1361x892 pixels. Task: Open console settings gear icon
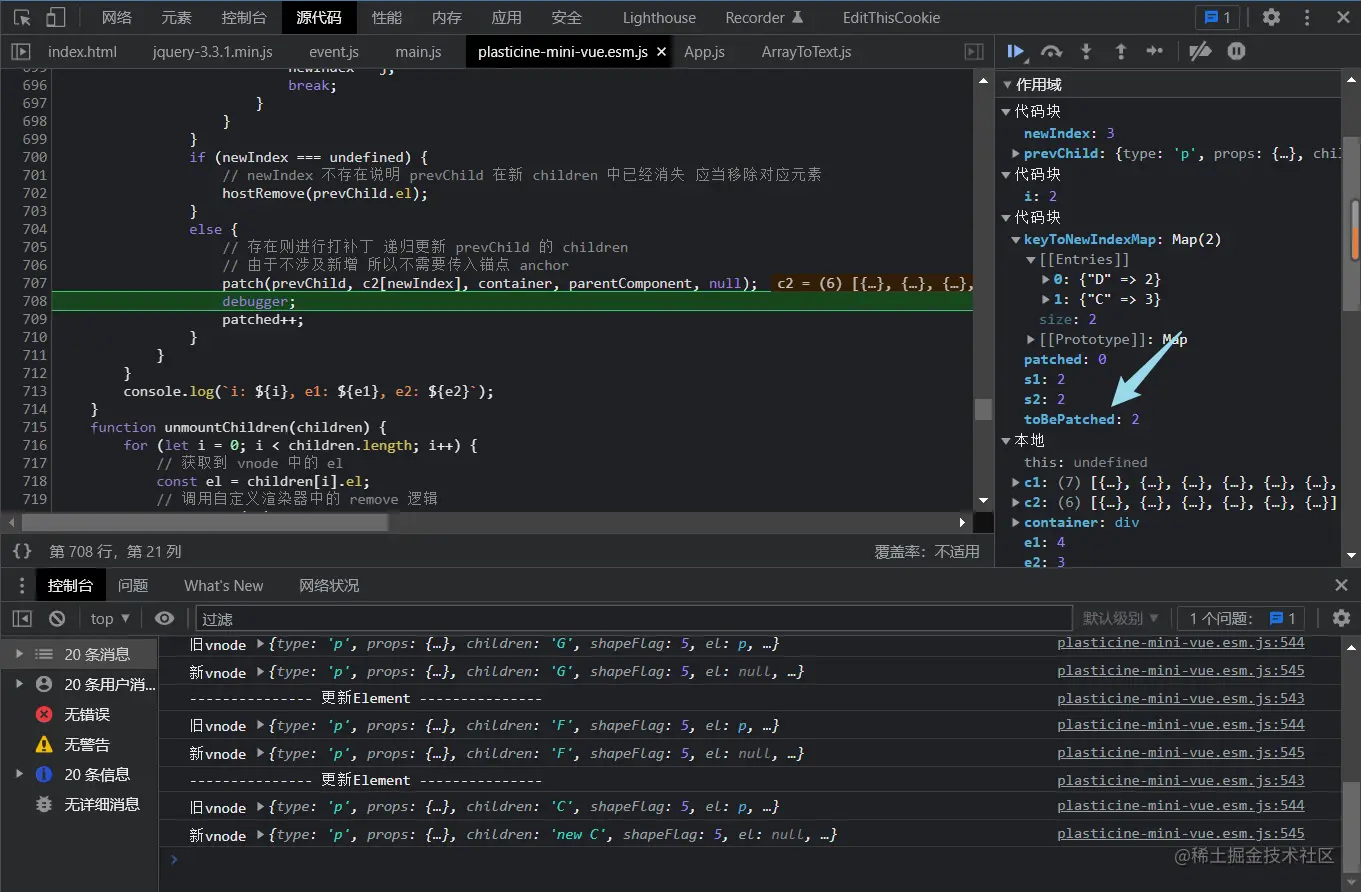(x=1341, y=618)
